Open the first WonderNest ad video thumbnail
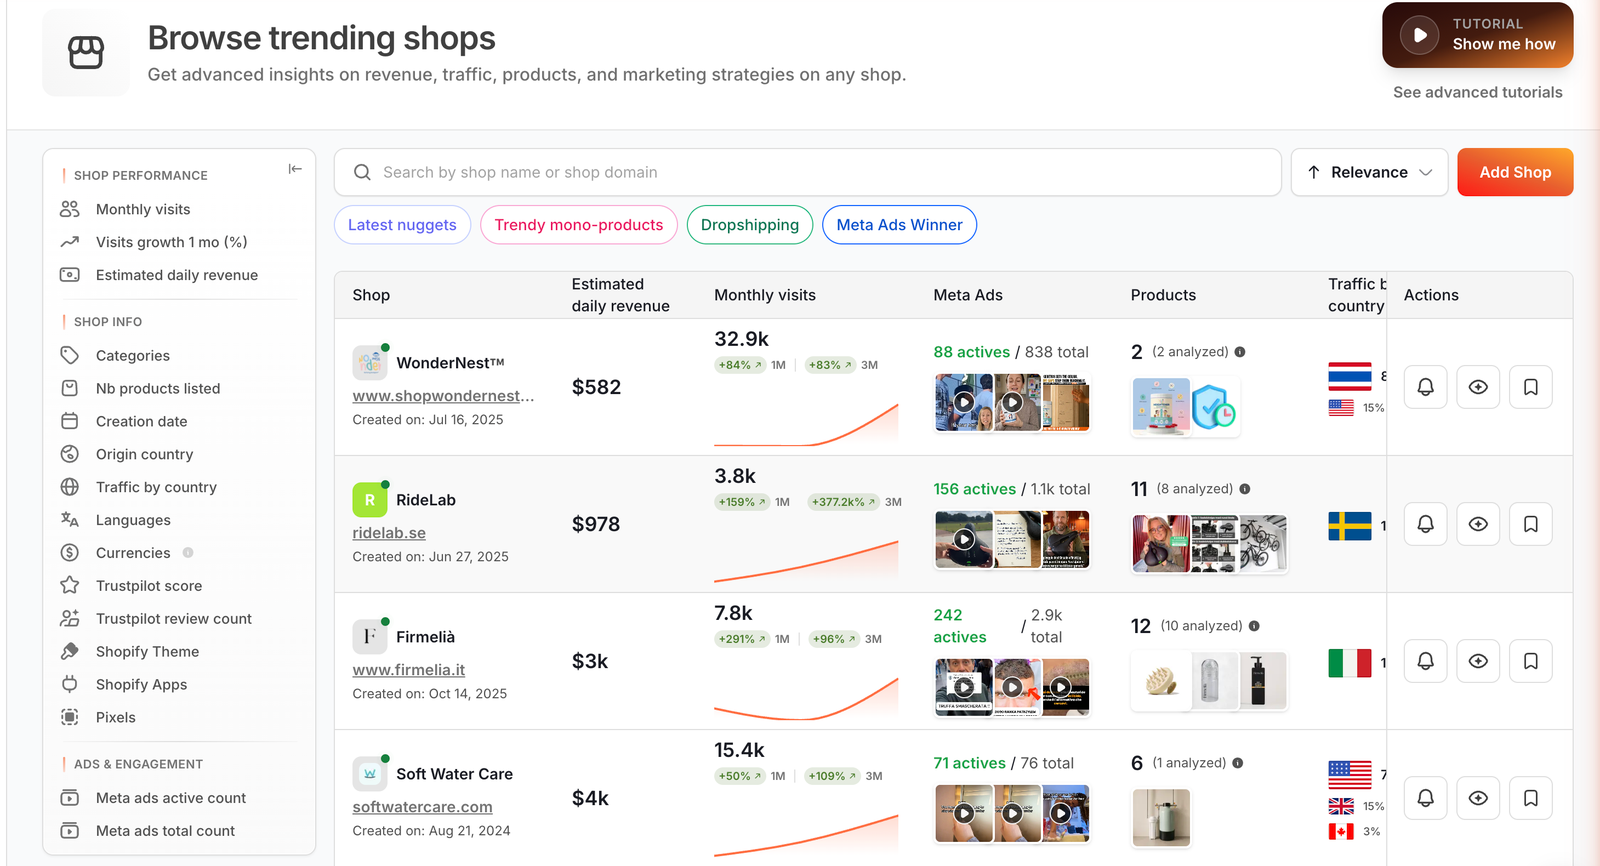1600x866 pixels. [x=964, y=402]
